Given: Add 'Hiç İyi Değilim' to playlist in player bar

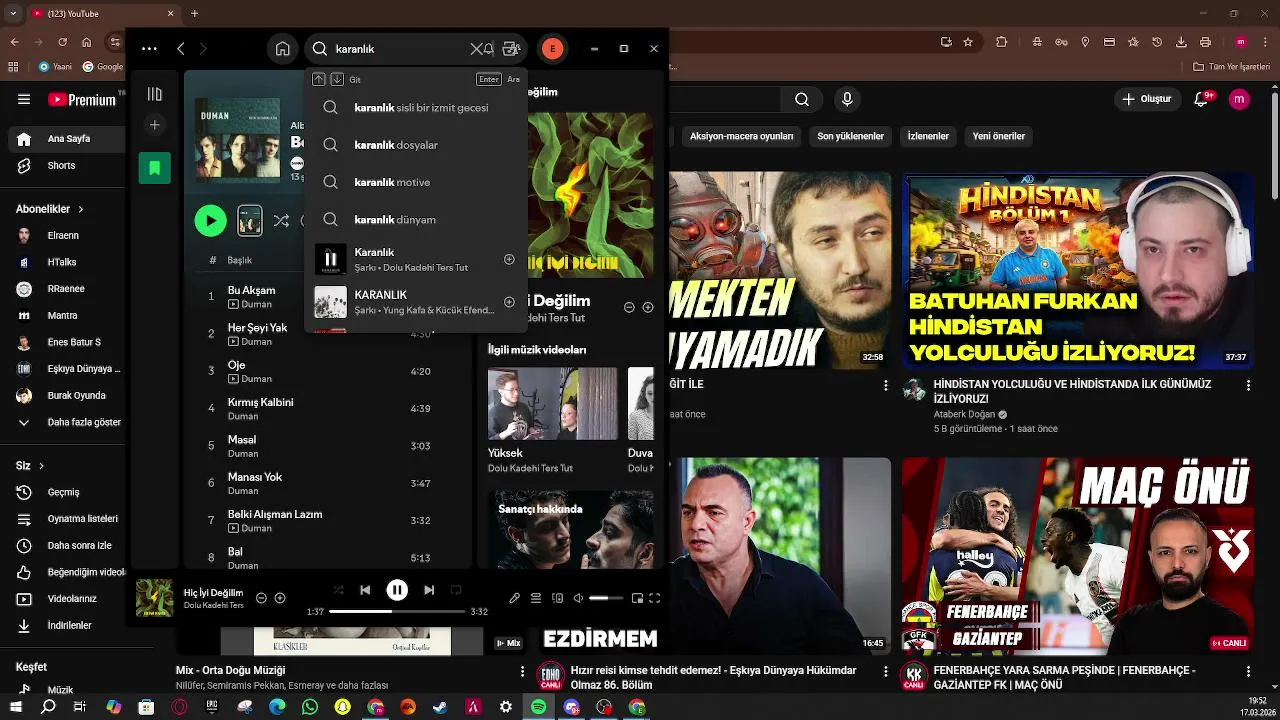Looking at the screenshot, I should pyautogui.click(x=280, y=598).
